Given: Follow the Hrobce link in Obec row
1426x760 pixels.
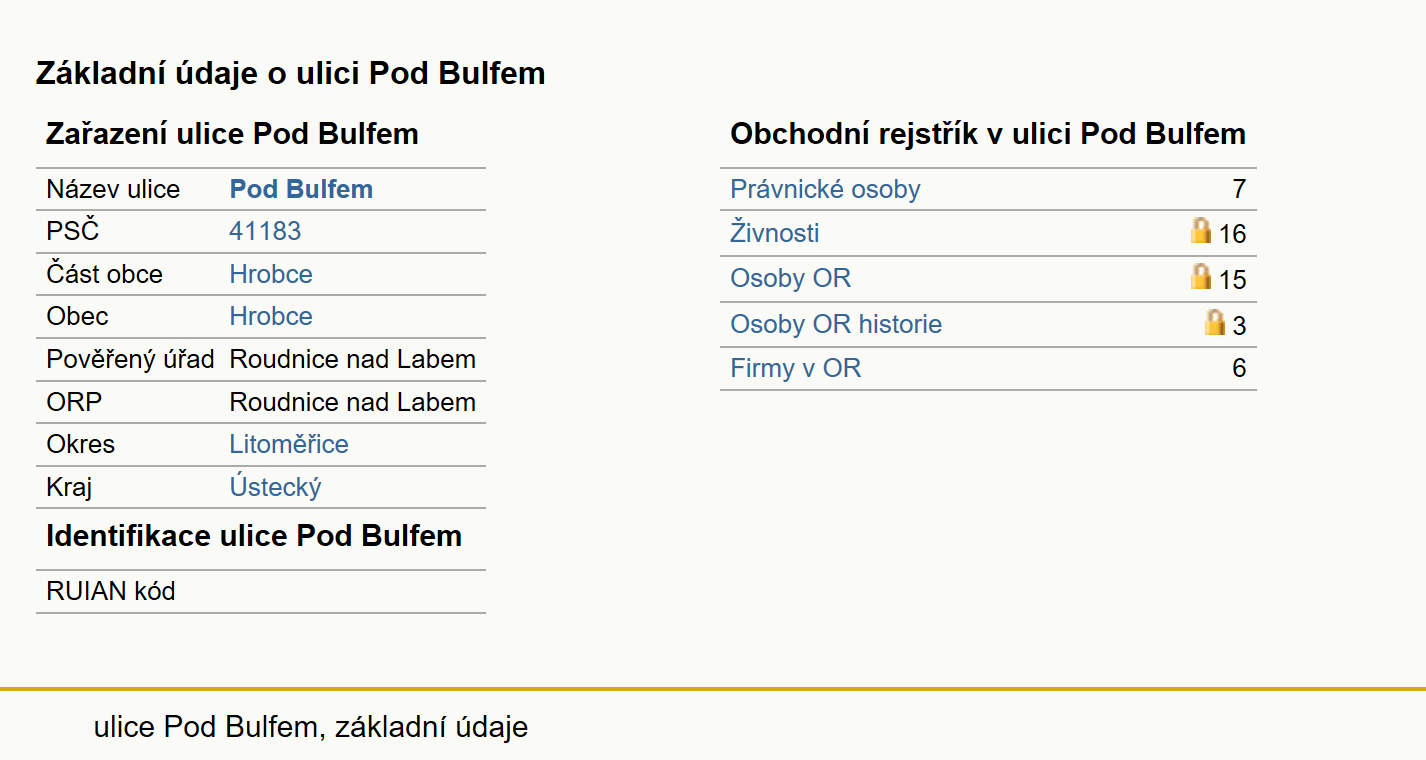Looking at the screenshot, I should (271, 316).
